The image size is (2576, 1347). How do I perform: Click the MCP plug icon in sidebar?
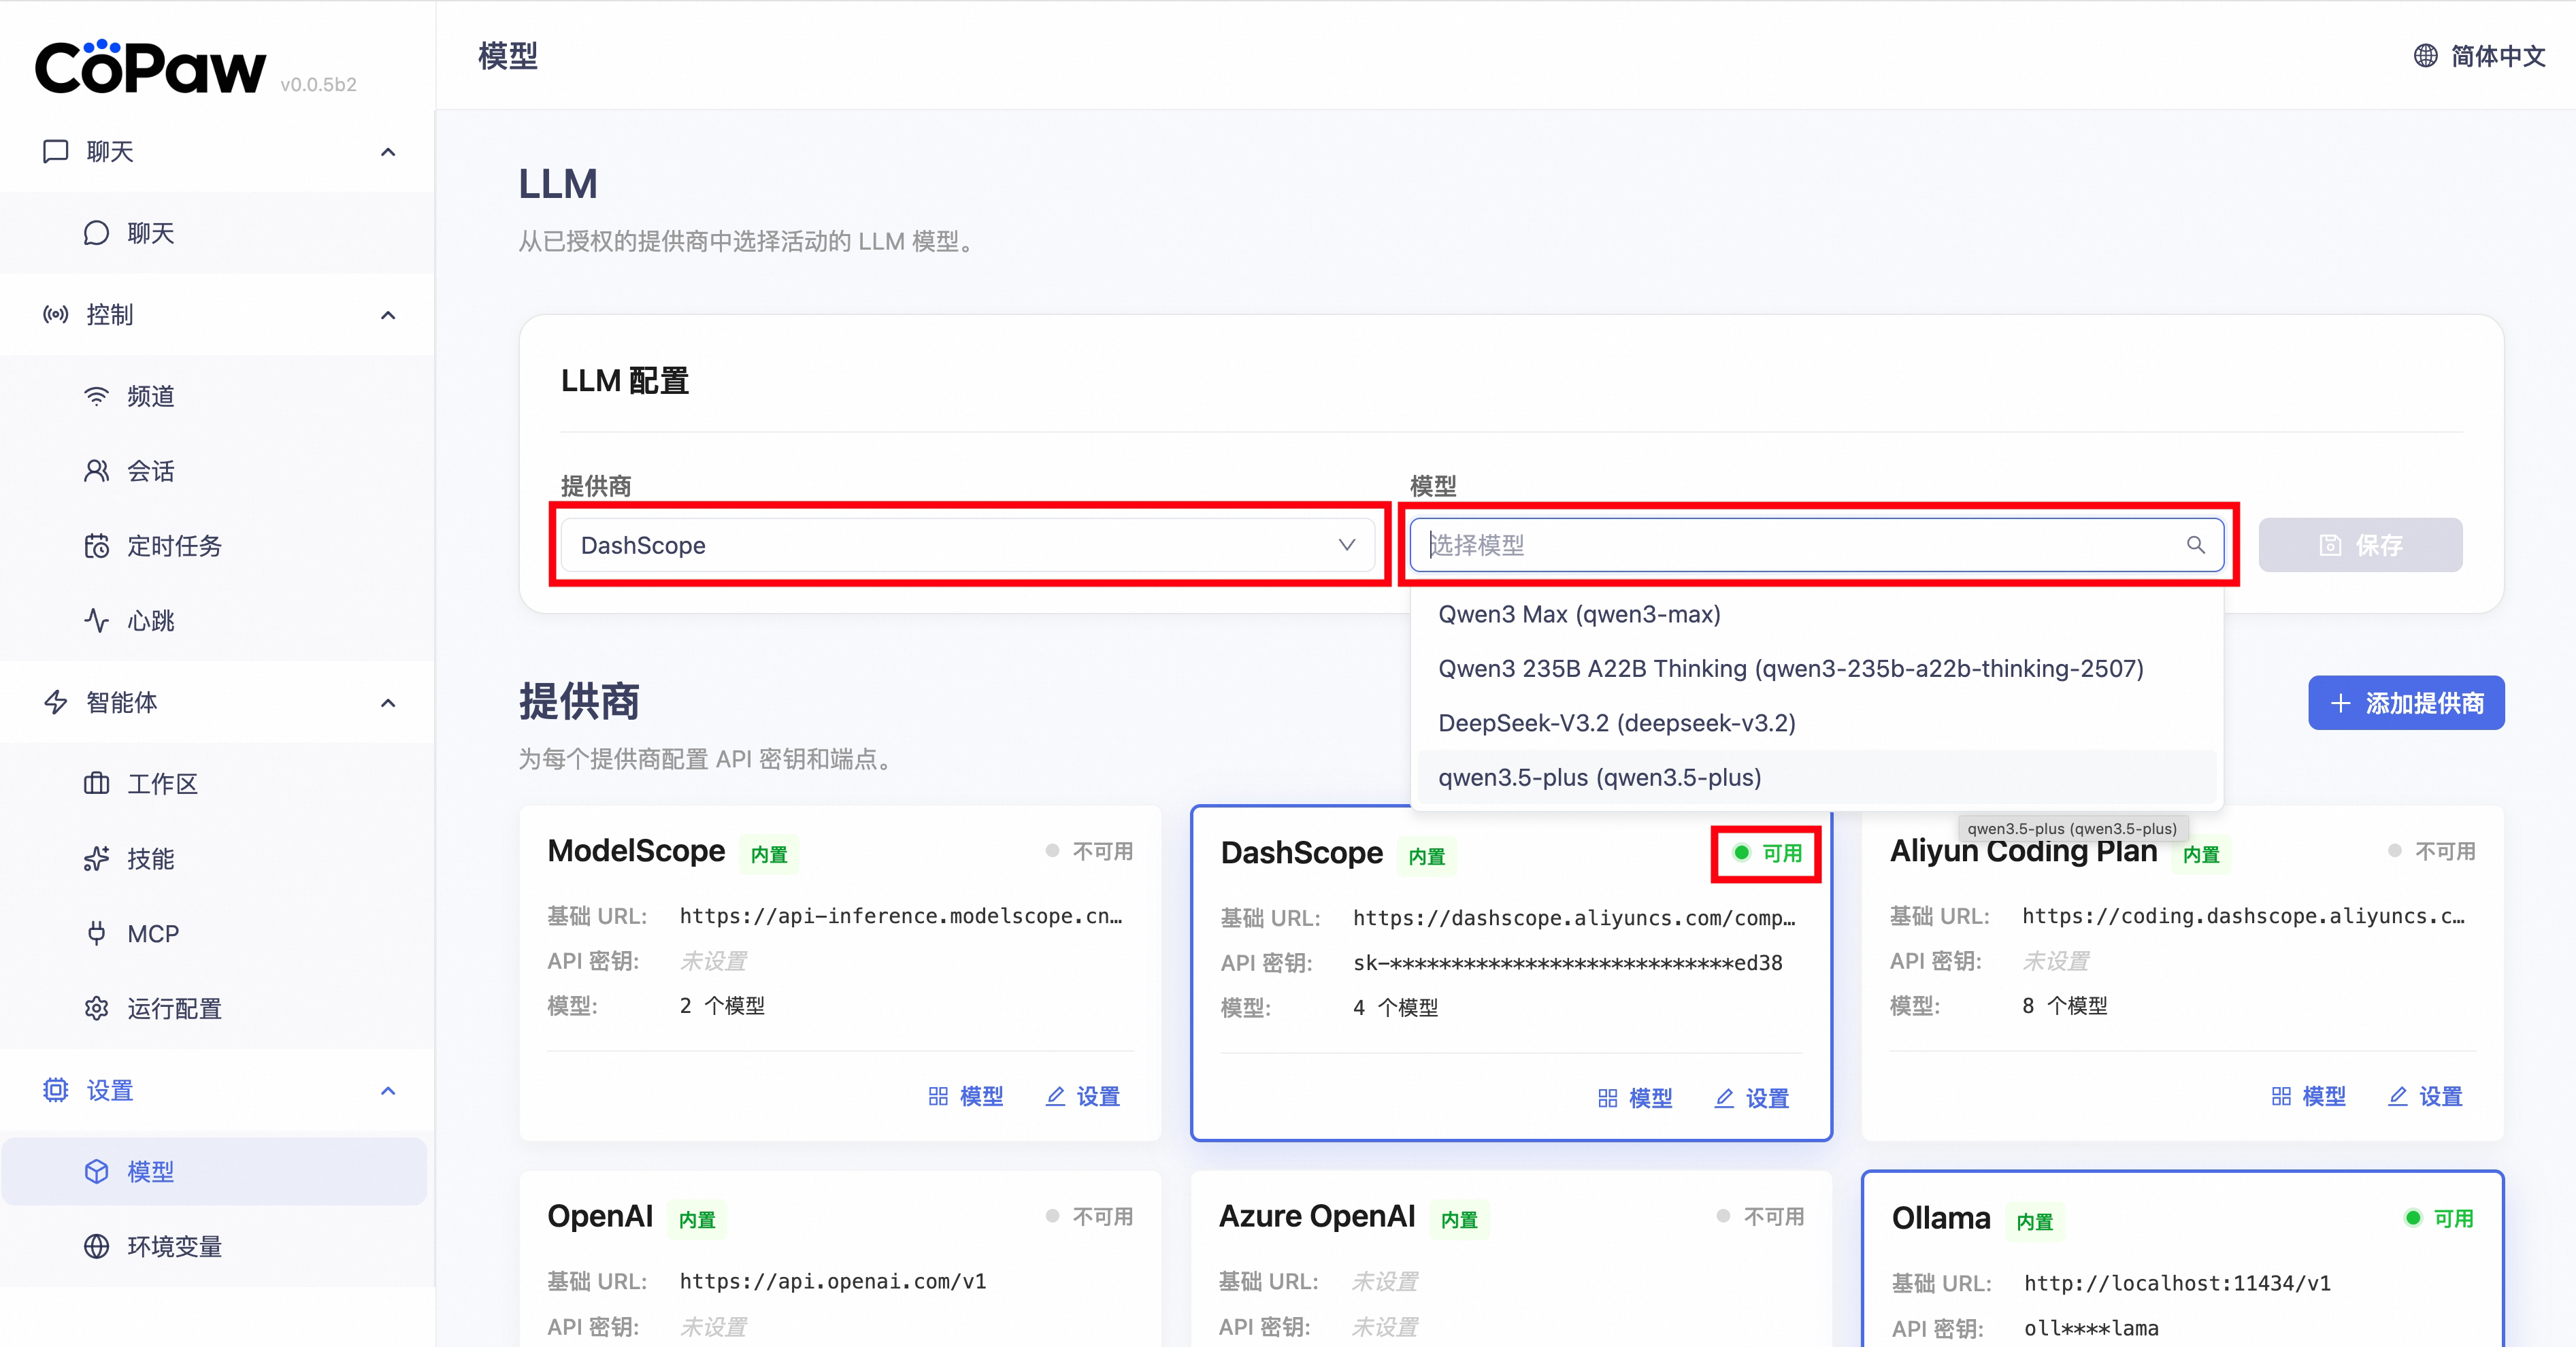[x=96, y=934]
